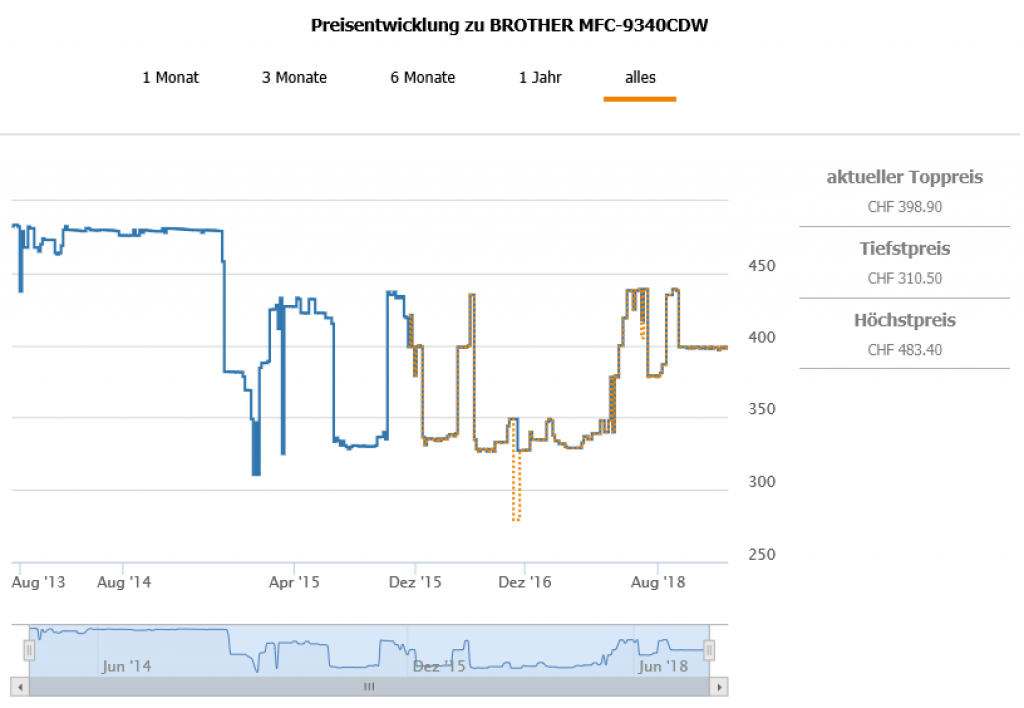Click the Dez '16 x-axis label

pos(525,581)
